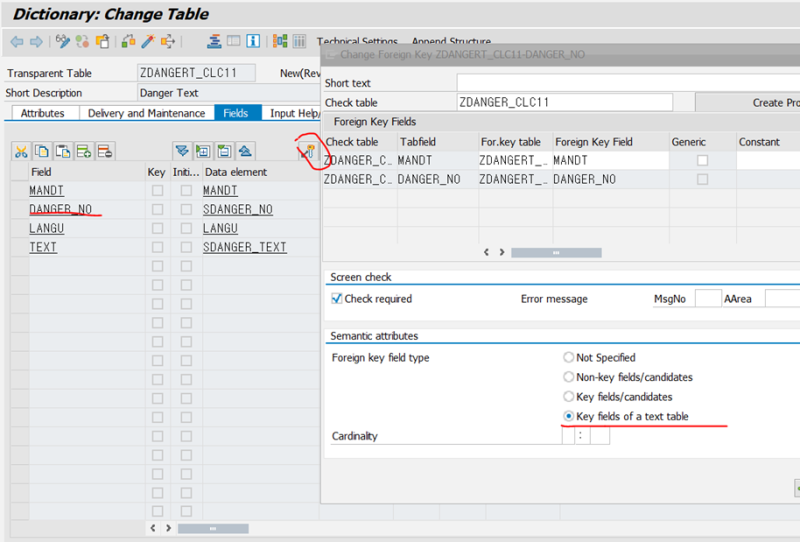Select the Foreign Key Field cell MANDT
The height and width of the screenshot is (542, 800).
611,160
